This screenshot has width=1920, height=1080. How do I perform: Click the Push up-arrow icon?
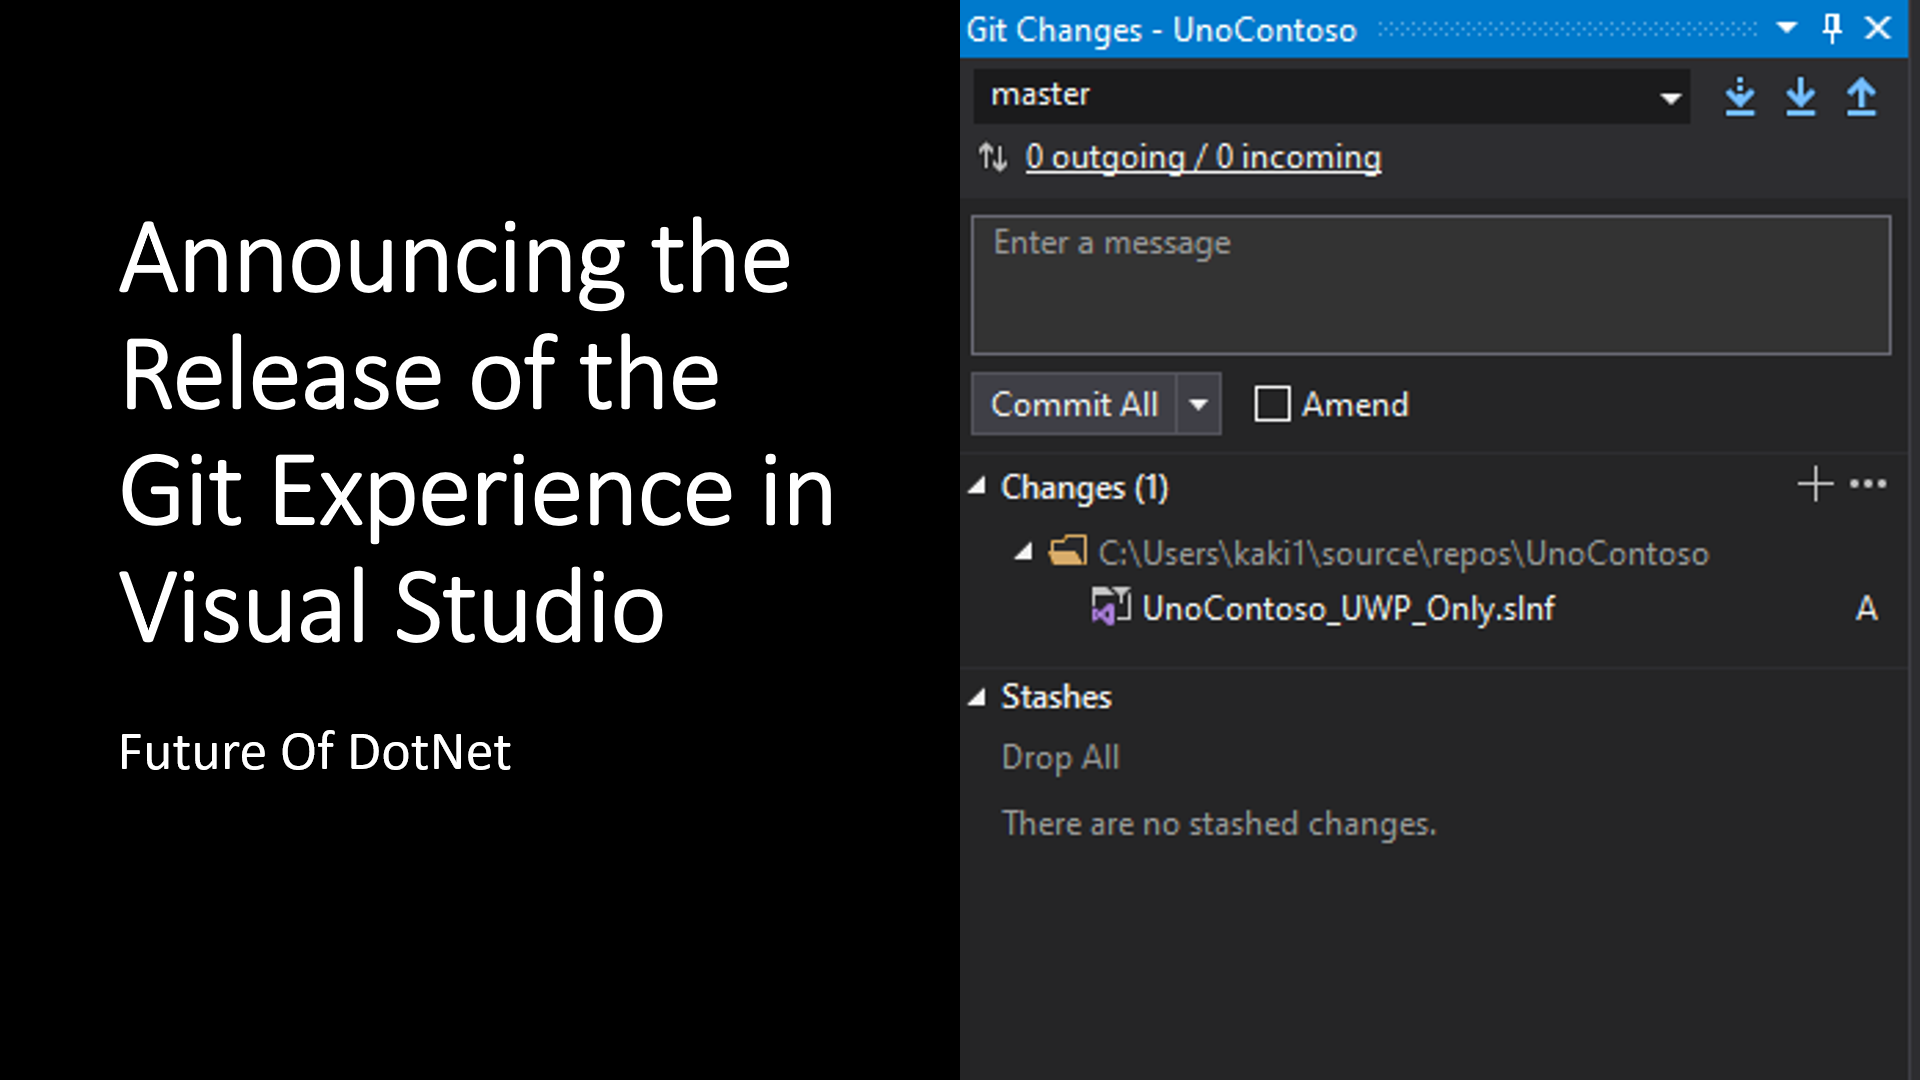pyautogui.click(x=1861, y=97)
